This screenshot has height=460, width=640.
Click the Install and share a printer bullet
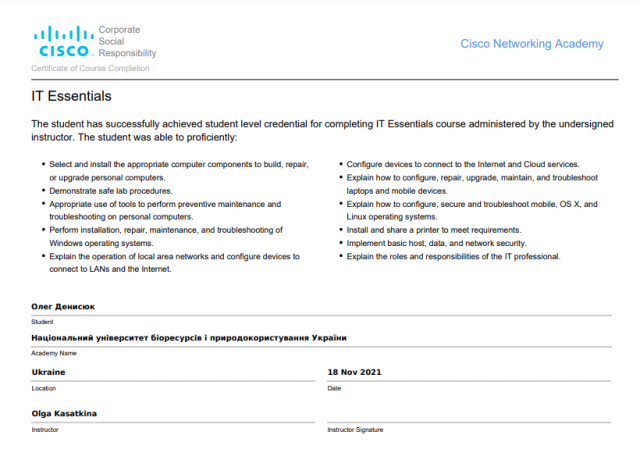click(419, 230)
